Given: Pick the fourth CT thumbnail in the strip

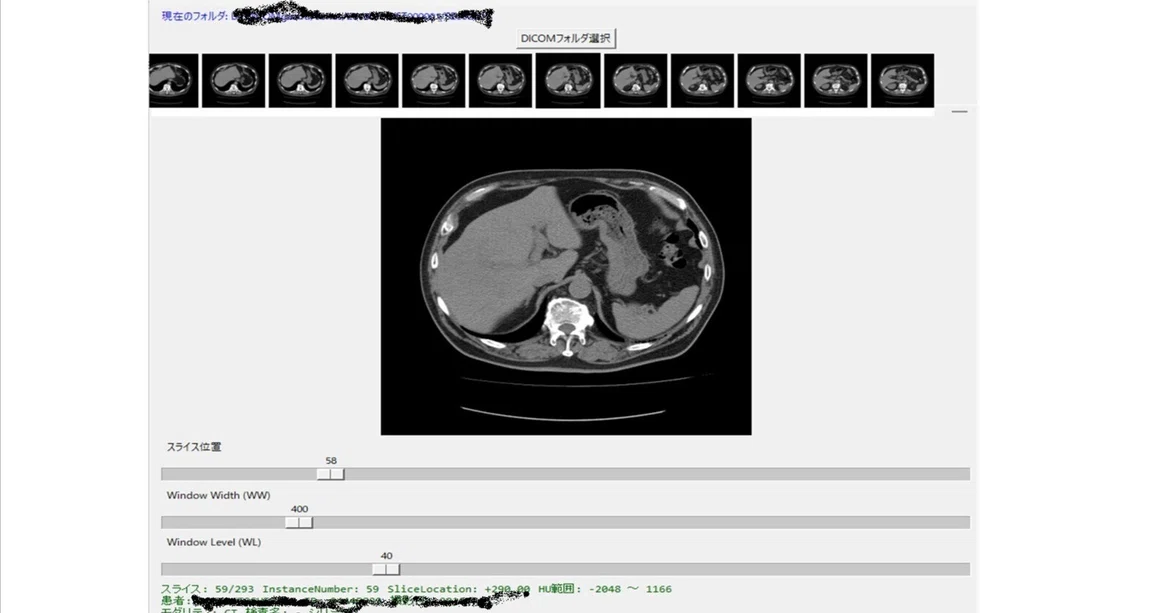Looking at the screenshot, I should [367, 81].
